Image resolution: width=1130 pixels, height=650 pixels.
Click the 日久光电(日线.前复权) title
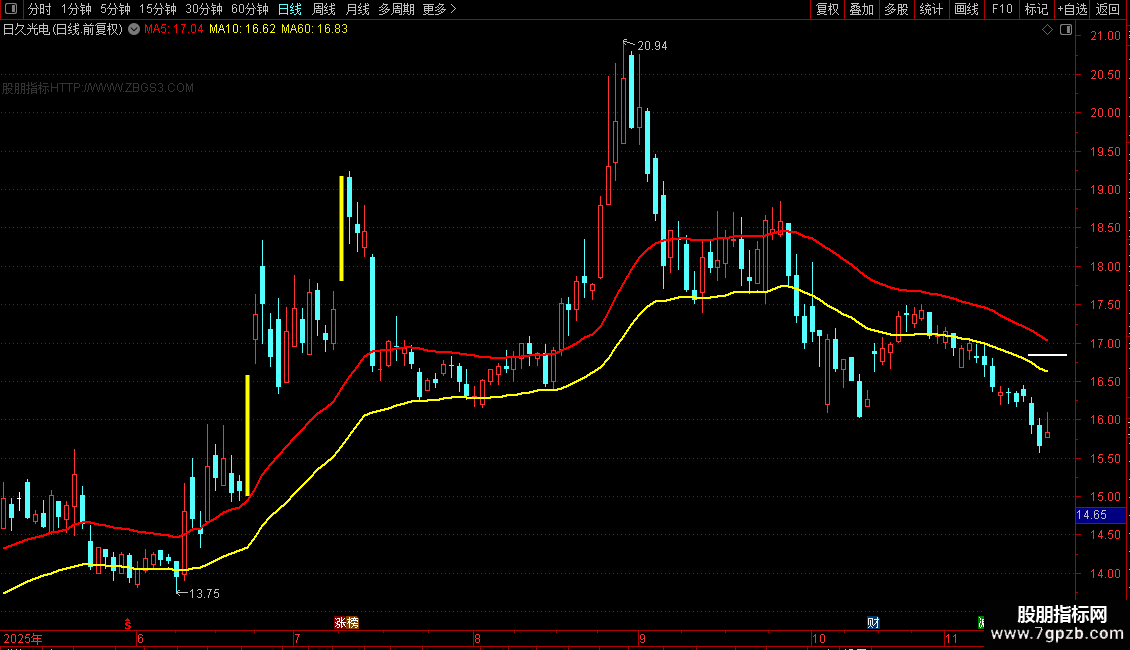[x=63, y=30]
